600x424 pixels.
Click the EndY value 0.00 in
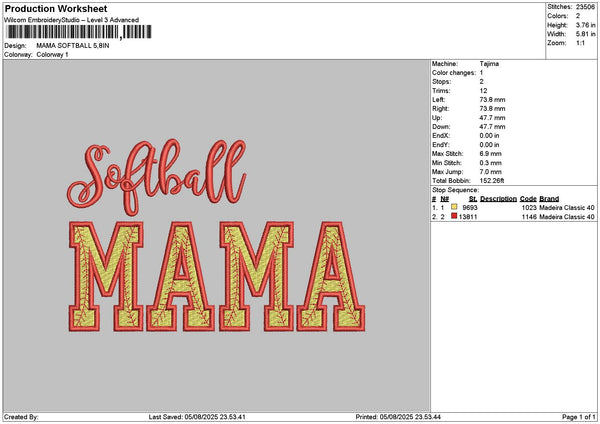489,145
